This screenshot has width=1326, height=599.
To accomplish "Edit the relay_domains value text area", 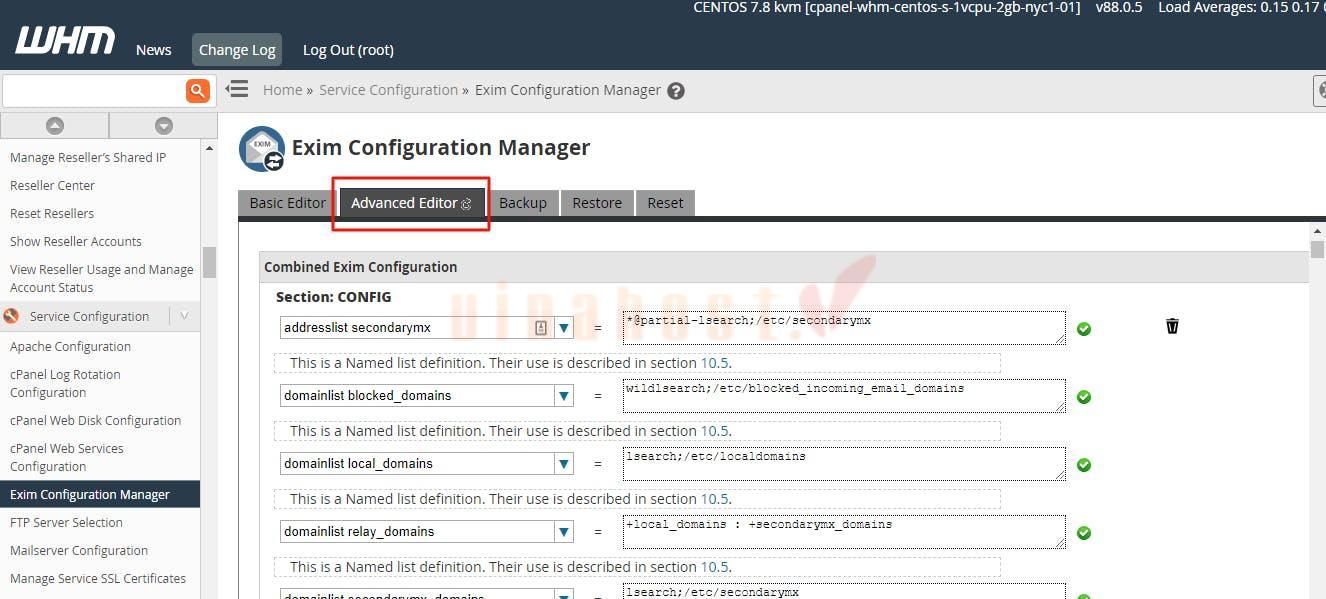I will pos(844,531).
